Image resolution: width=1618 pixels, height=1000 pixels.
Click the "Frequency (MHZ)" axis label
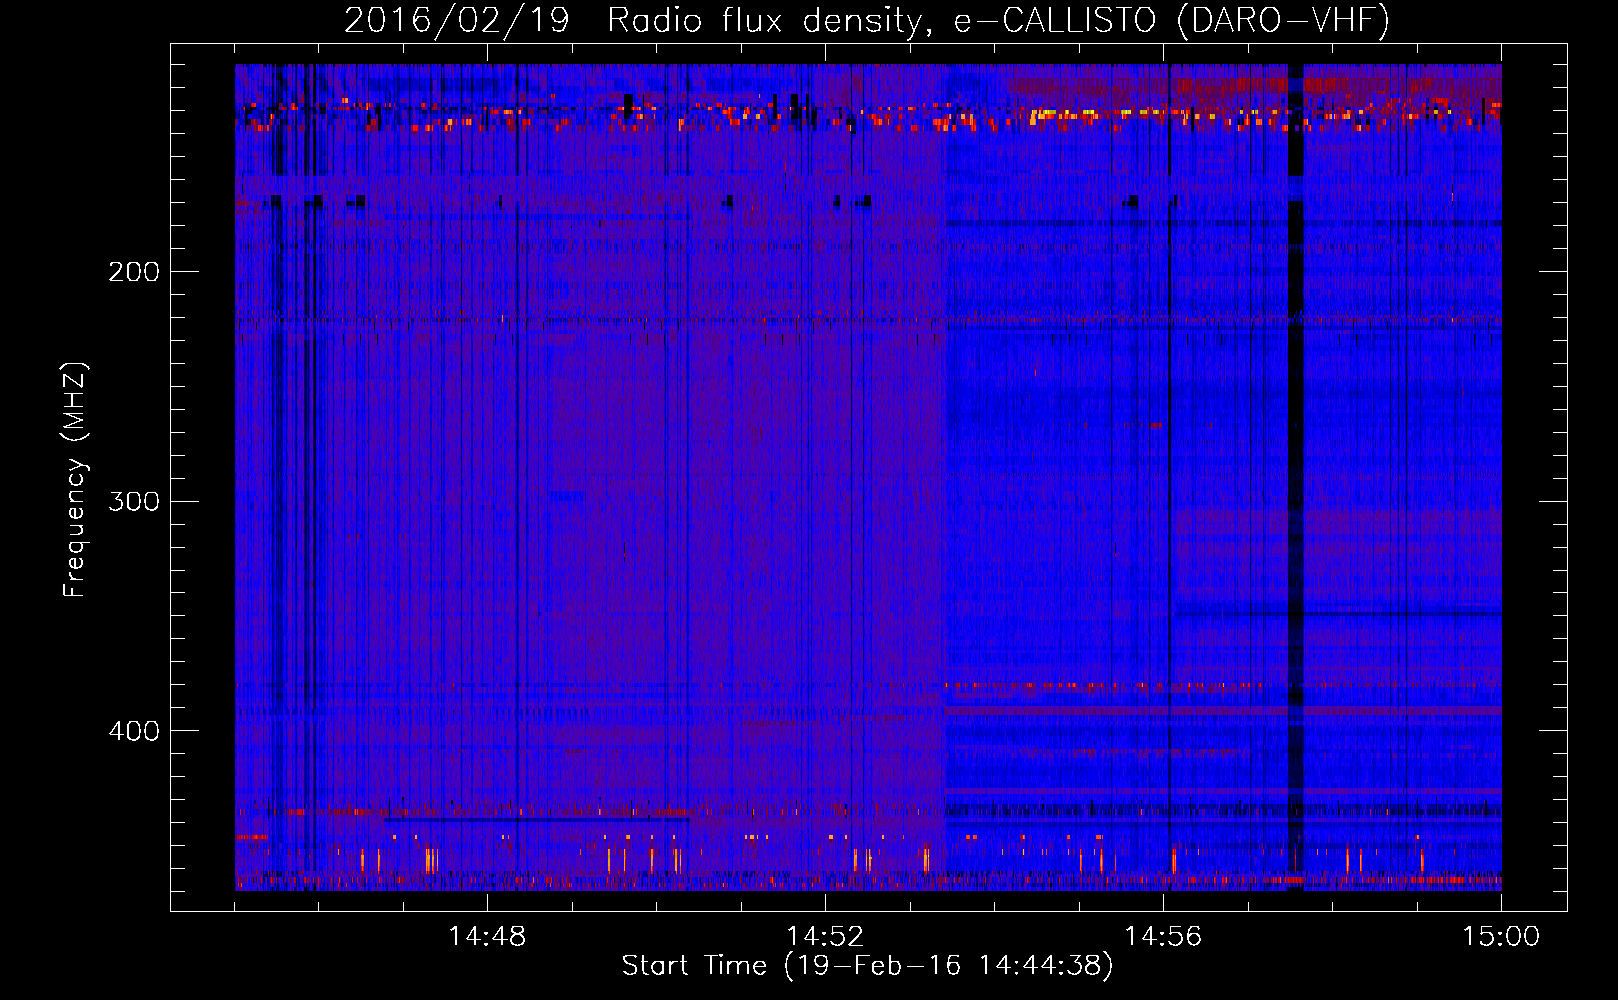click(x=75, y=480)
